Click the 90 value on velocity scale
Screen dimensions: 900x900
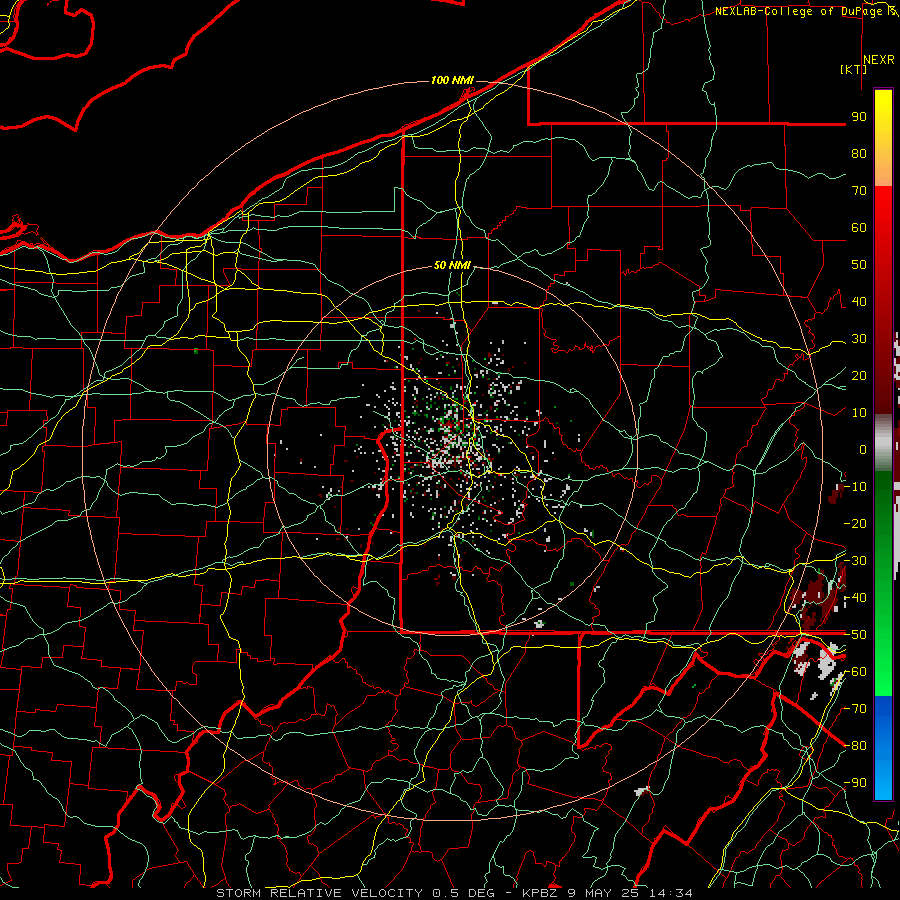click(859, 117)
